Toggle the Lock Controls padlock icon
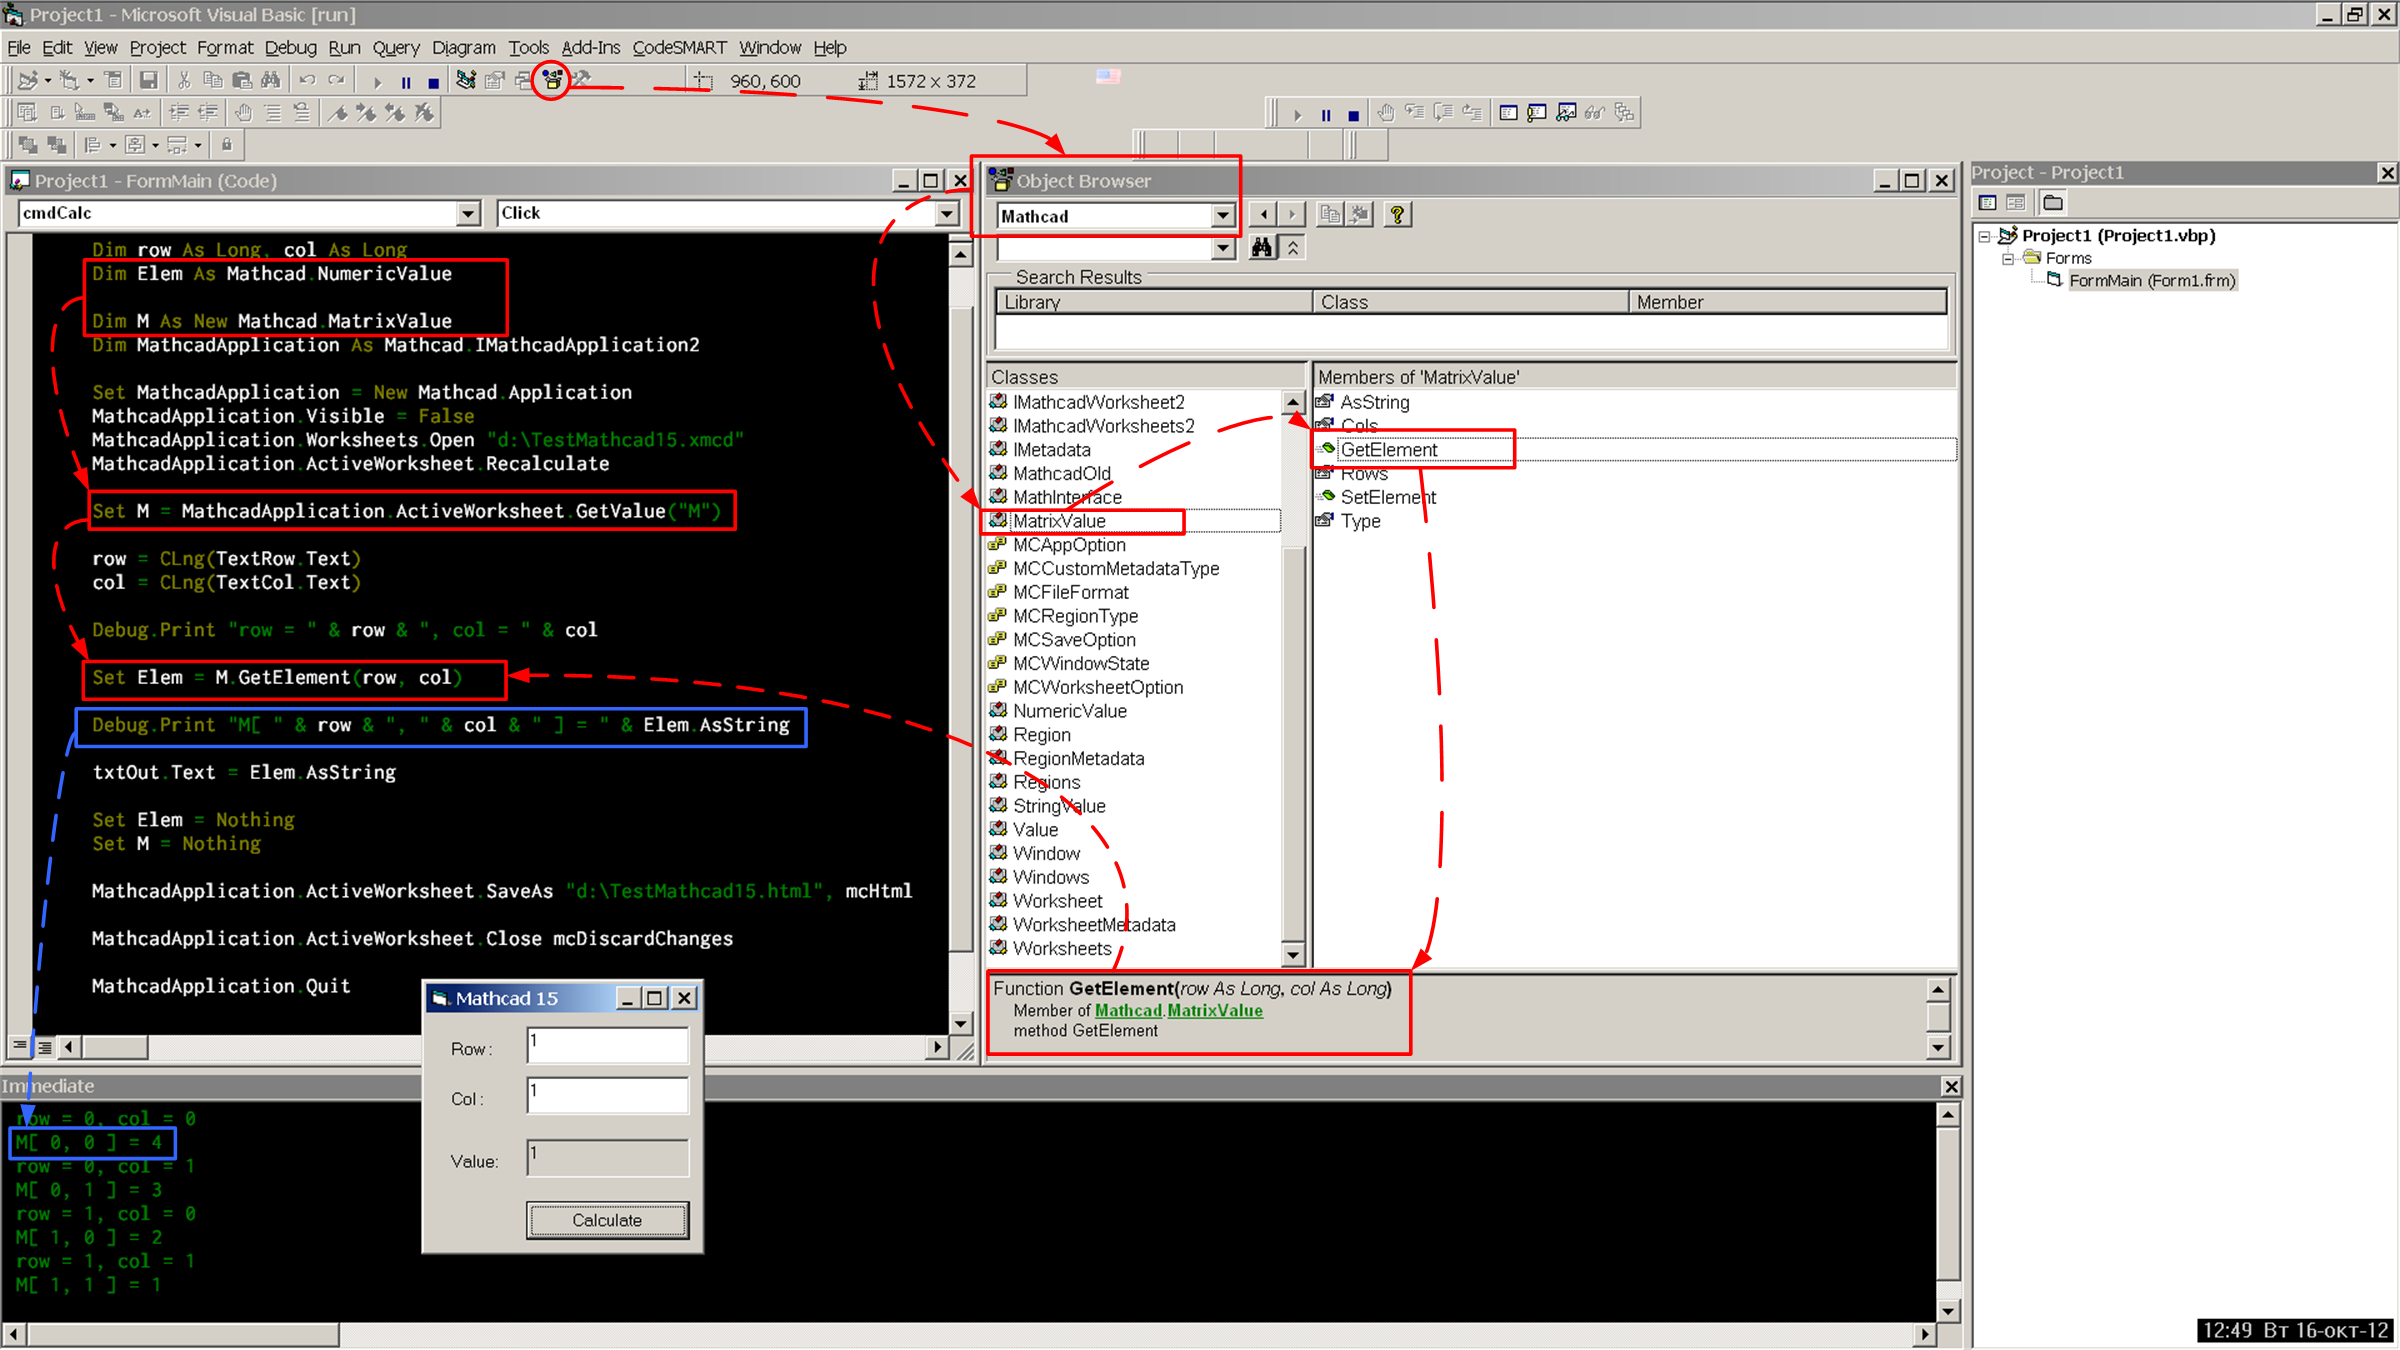The width and height of the screenshot is (2400, 1350). (x=227, y=145)
